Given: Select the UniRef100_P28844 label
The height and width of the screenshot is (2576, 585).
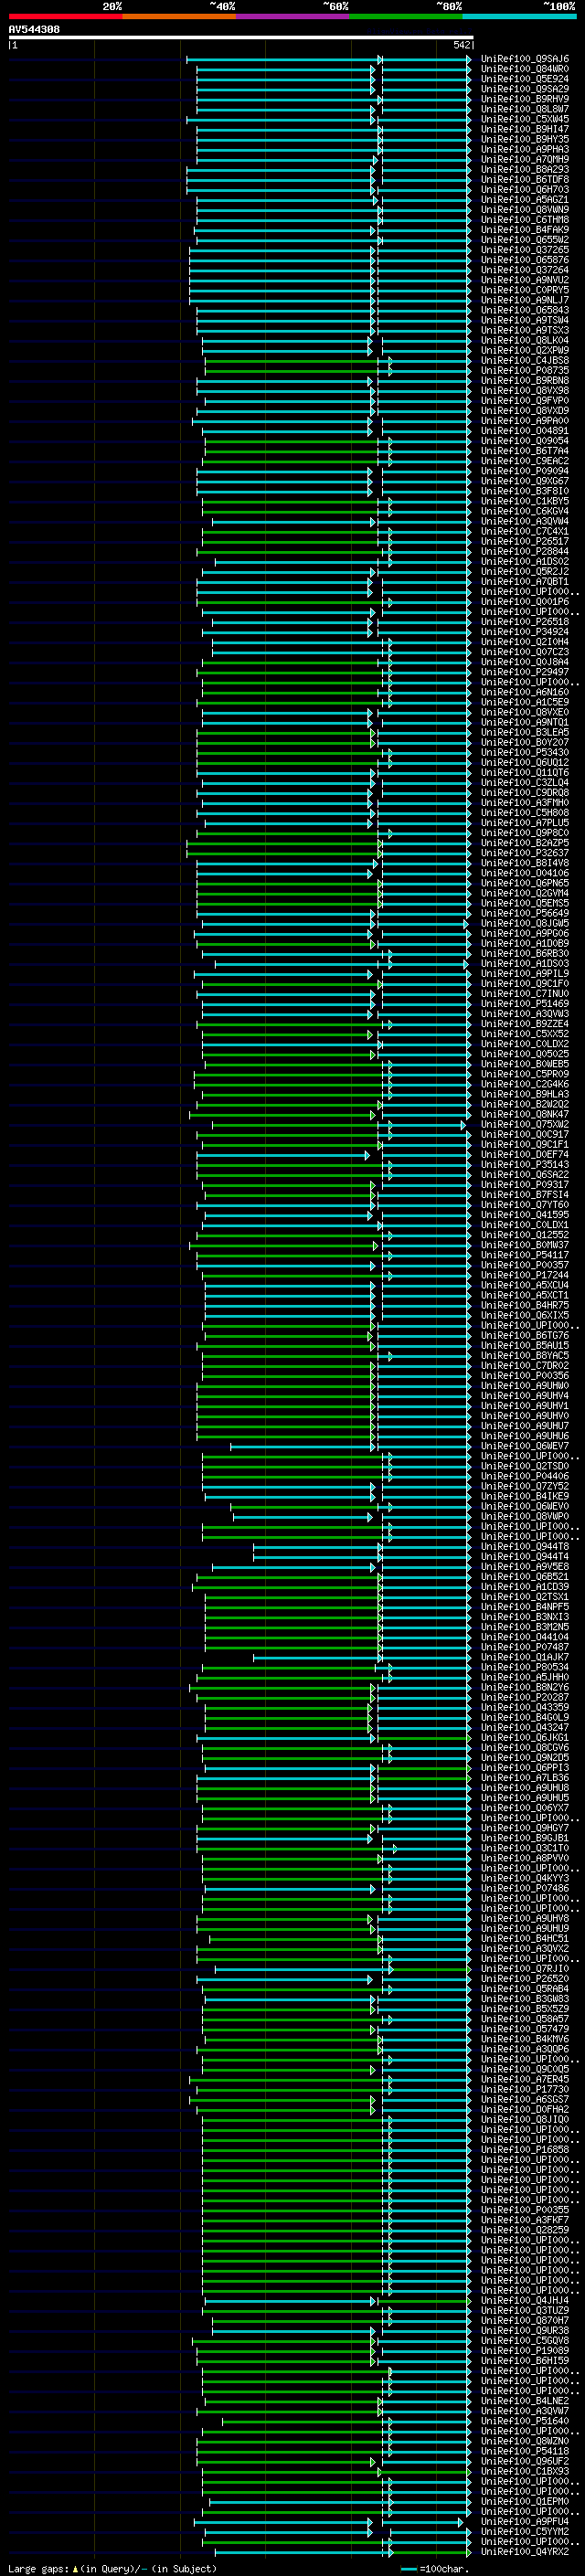Looking at the screenshot, I should tap(525, 551).
